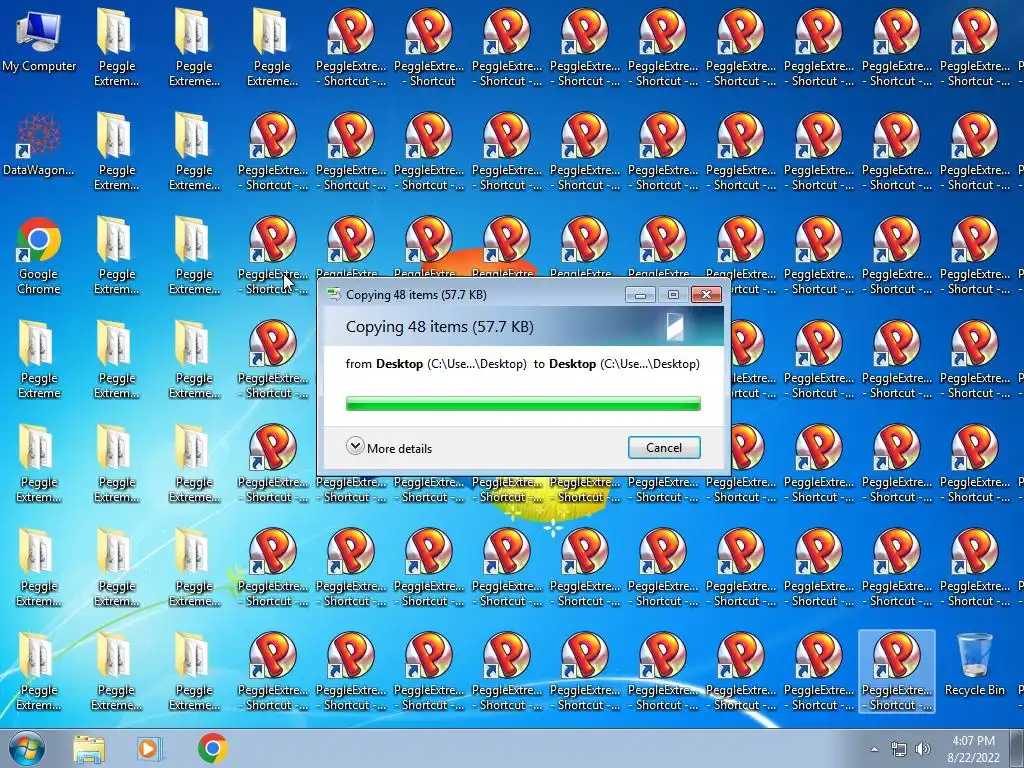1024x768 pixels.
Task: Click the highlighted PeggleExtreme shortcut beside Recycle Bin
Action: pyautogui.click(x=897, y=671)
